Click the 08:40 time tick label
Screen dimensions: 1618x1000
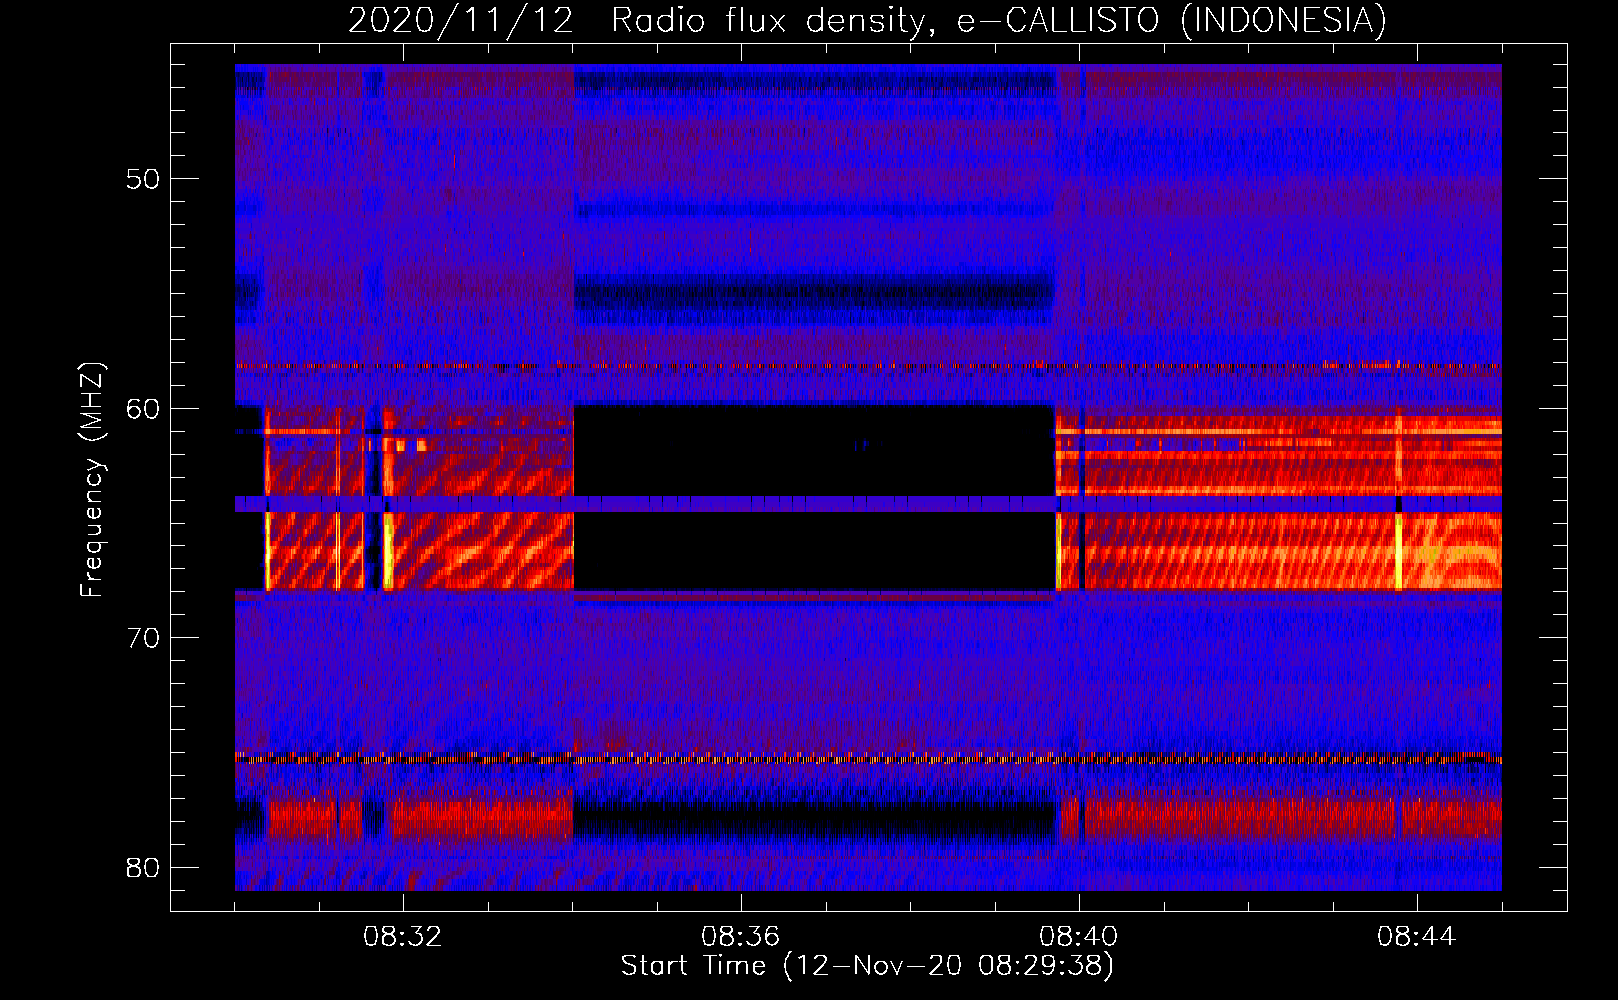click(x=1079, y=937)
